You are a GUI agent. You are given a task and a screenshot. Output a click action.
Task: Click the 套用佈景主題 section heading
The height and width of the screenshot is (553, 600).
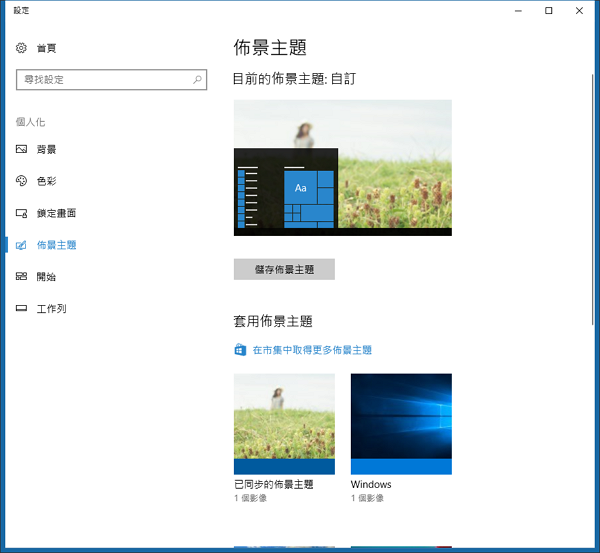tap(273, 321)
